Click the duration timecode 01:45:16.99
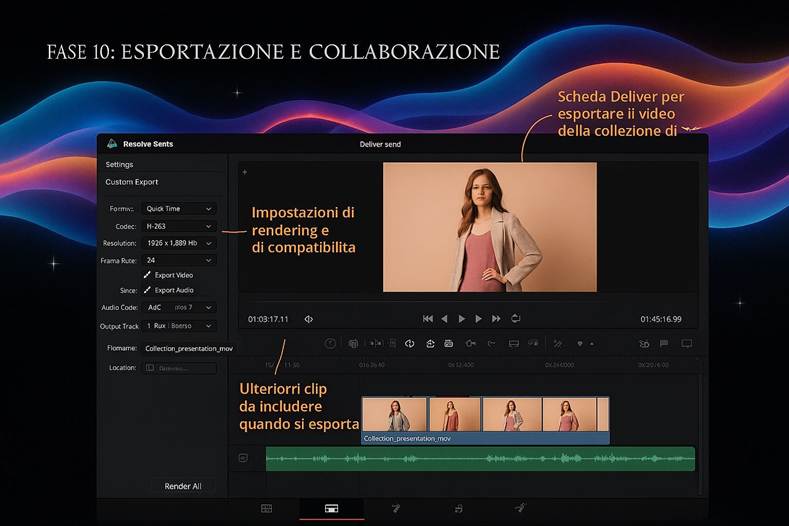 [x=661, y=319]
